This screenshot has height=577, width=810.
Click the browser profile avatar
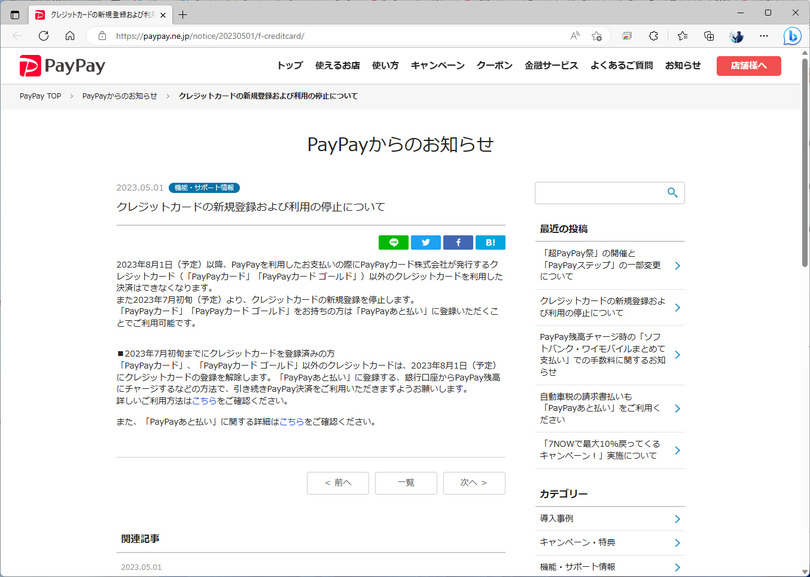point(736,36)
